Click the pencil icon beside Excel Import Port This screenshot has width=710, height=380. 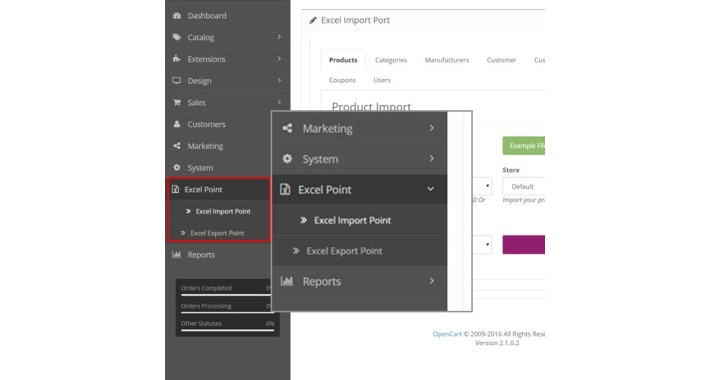(x=312, y=20)
